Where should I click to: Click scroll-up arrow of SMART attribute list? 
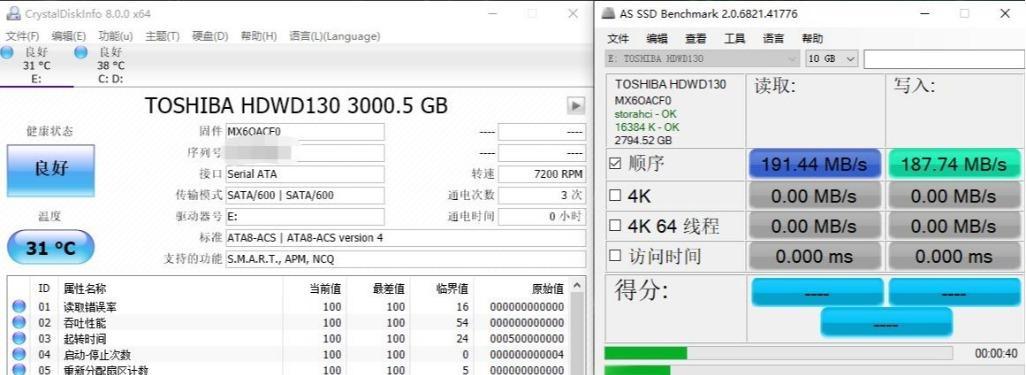(x=576, y=286)
